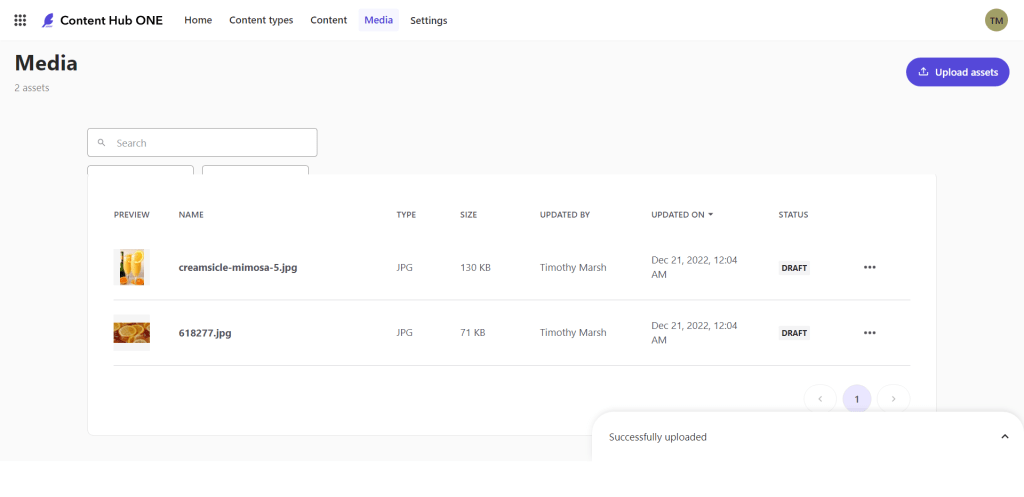The height and width of the screenshot is (497, 1024).
Task: Open actions menu for 618277.jpg
Action: tap(869, 333)
